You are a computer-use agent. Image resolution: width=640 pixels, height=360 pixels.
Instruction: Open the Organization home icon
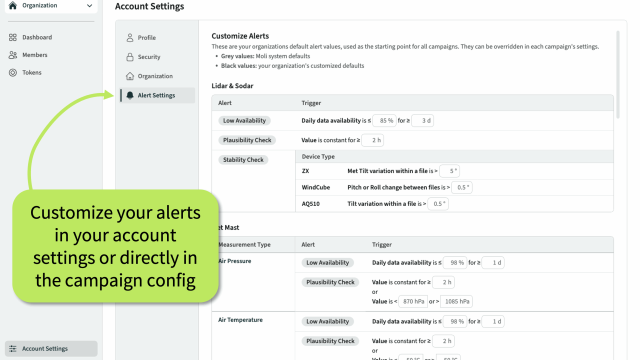[13, 5]
